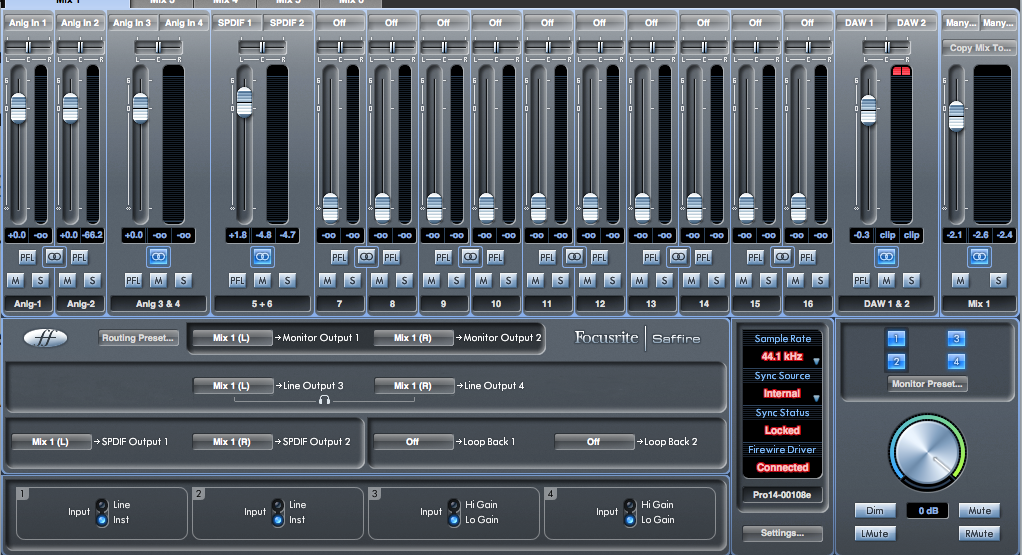Click the PFL button on Anlg-2
The height and width of the screenshot is (555, 1022).
coord(79,257)
